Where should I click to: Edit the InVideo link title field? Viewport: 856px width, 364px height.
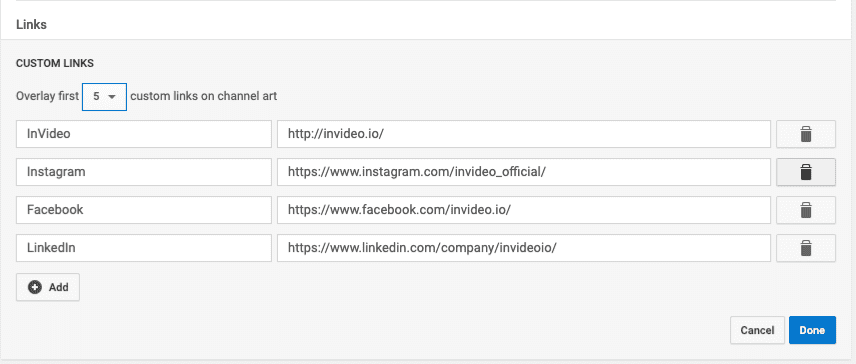pyautogui.click(x=144, y=134)
